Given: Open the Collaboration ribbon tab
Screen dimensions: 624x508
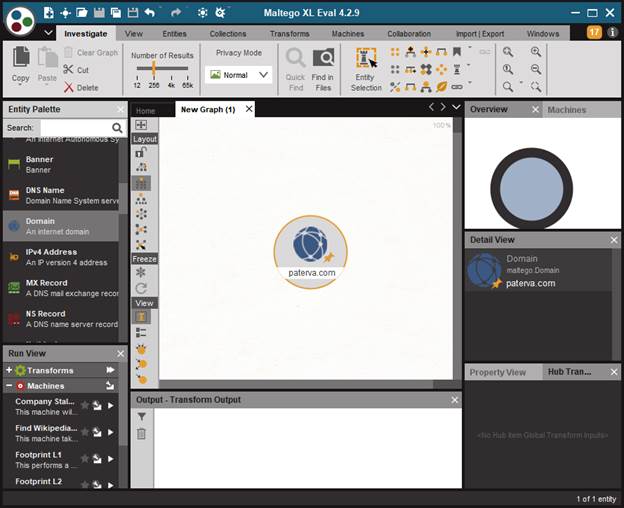Looking at the screenshot, I should click(409, 34).
